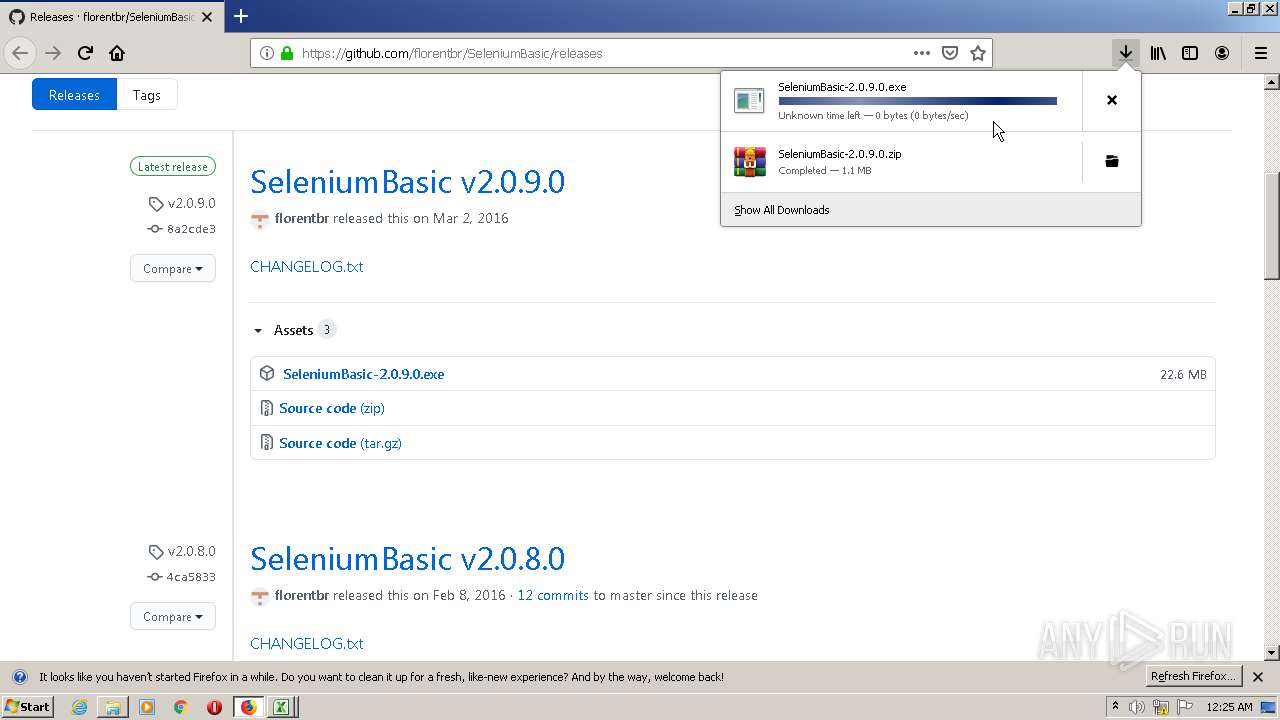Open the SeleniumBasic-2.0.9.0.zip completed download
The image size is (1280, 720).
[901, 161]
